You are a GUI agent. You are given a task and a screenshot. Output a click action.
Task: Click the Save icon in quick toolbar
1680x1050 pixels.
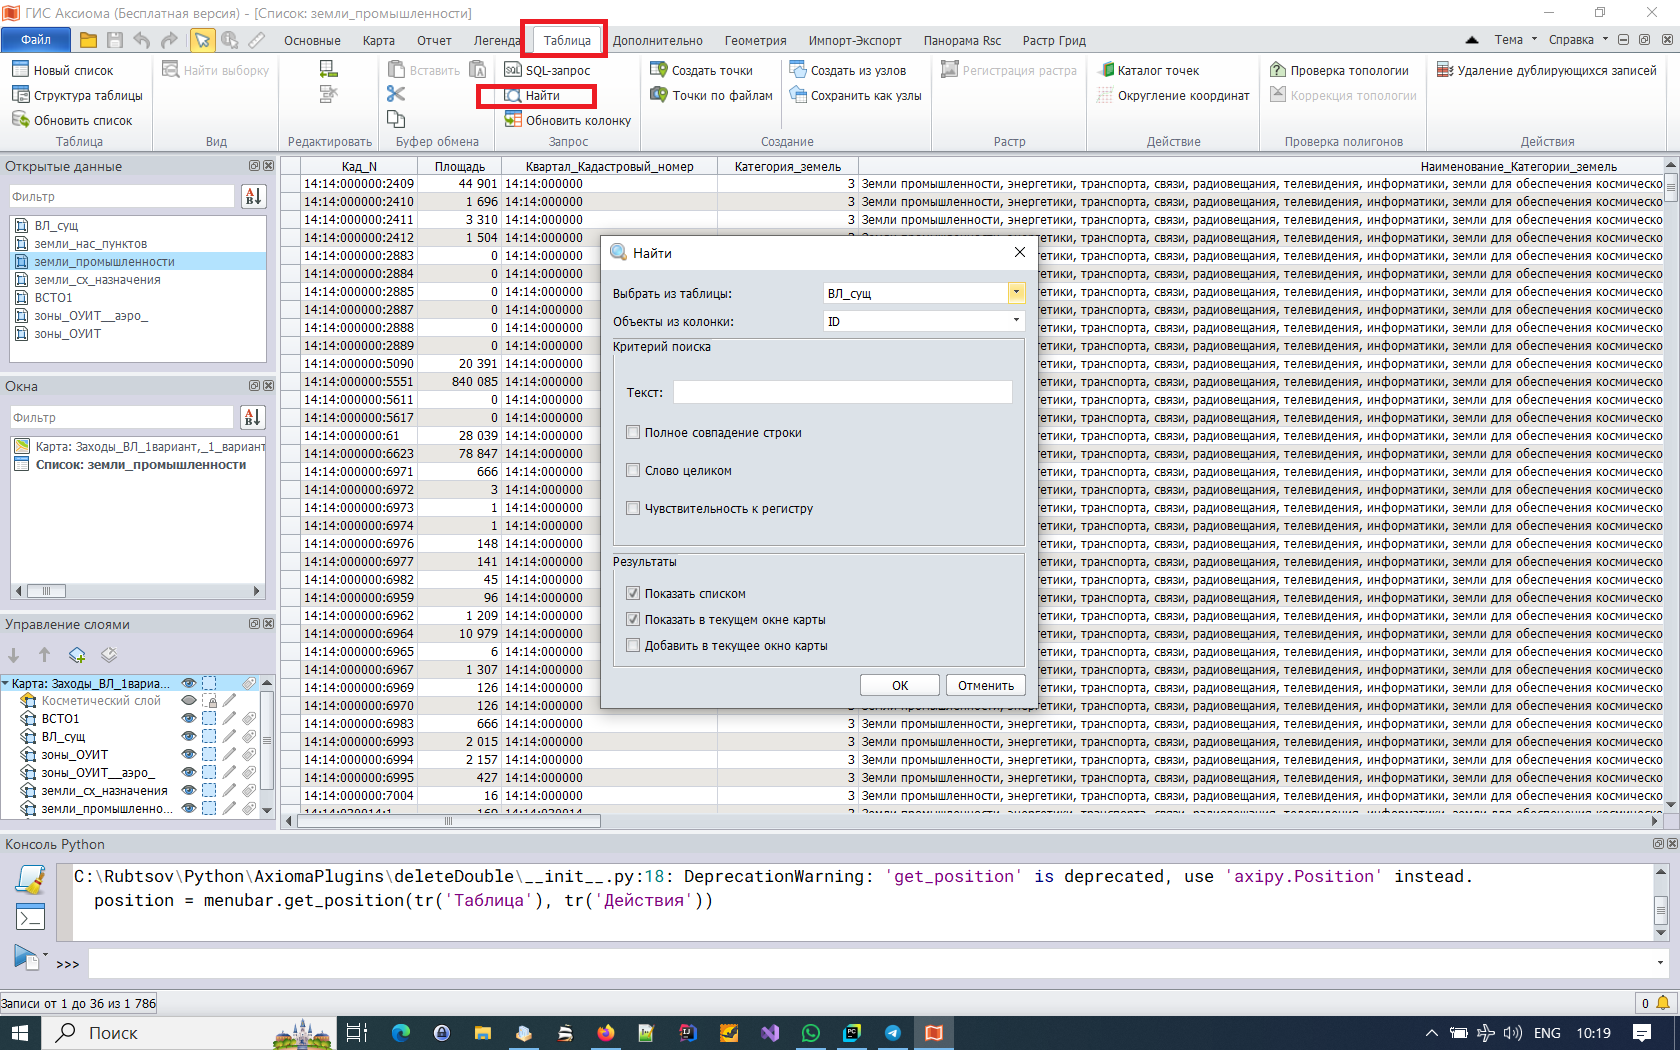click(x=115, y=40)
